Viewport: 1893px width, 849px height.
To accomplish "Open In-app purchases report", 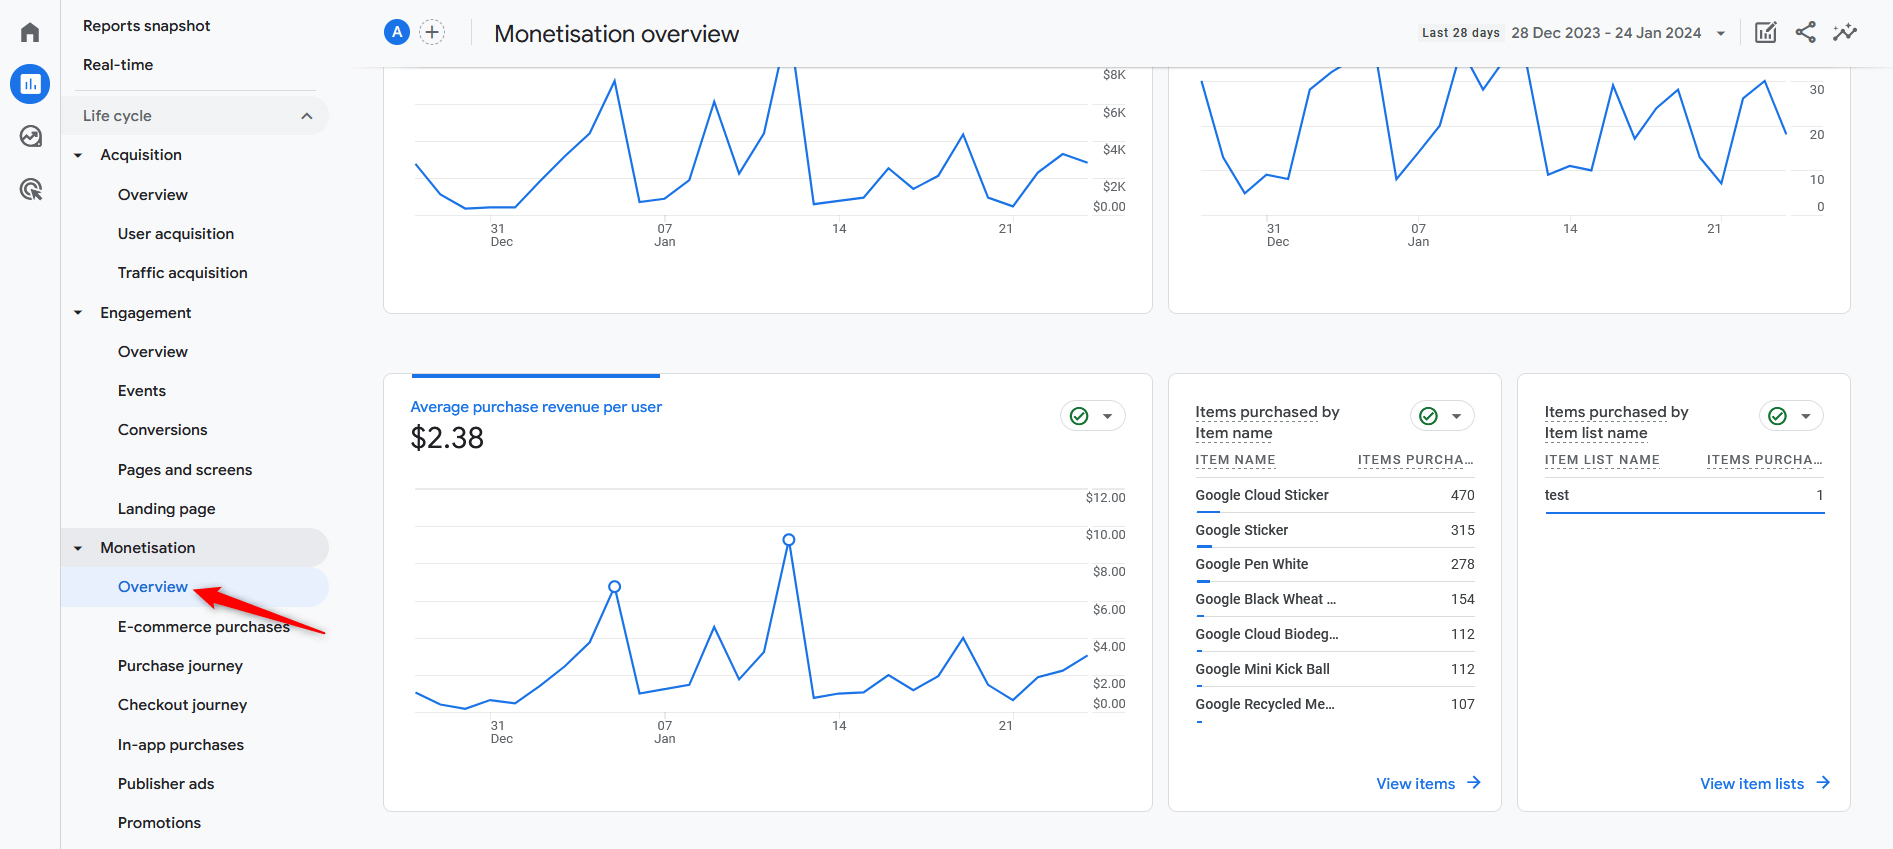I will coord(181,745).
